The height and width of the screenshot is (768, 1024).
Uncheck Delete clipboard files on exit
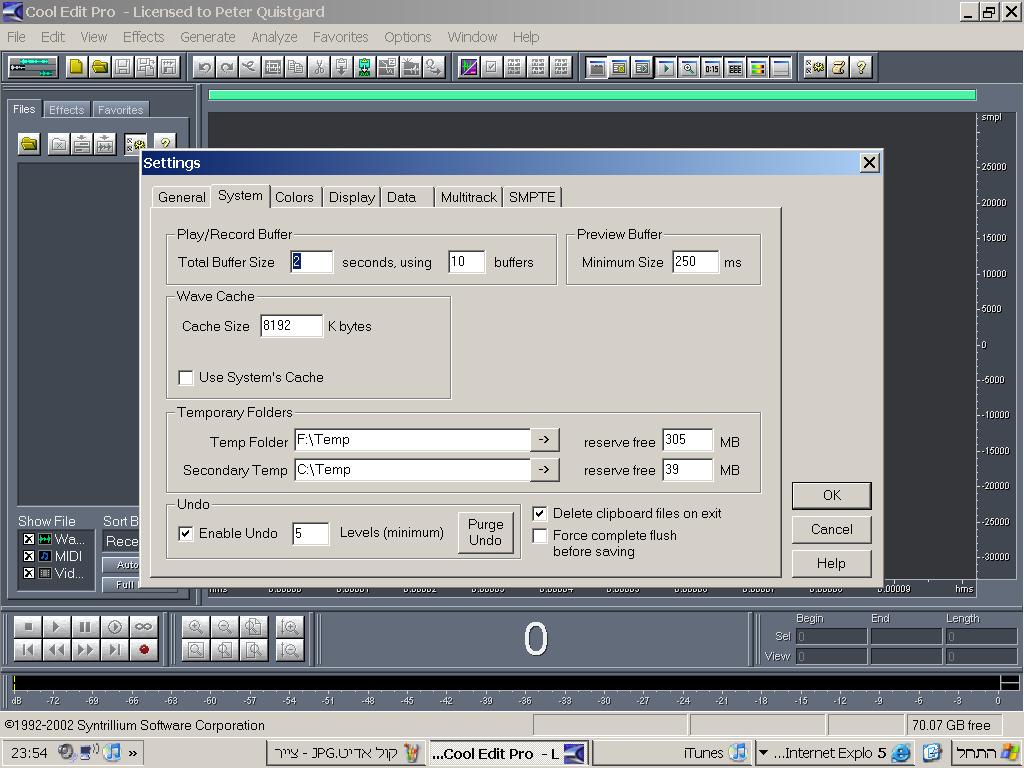[x=539, y=513]
